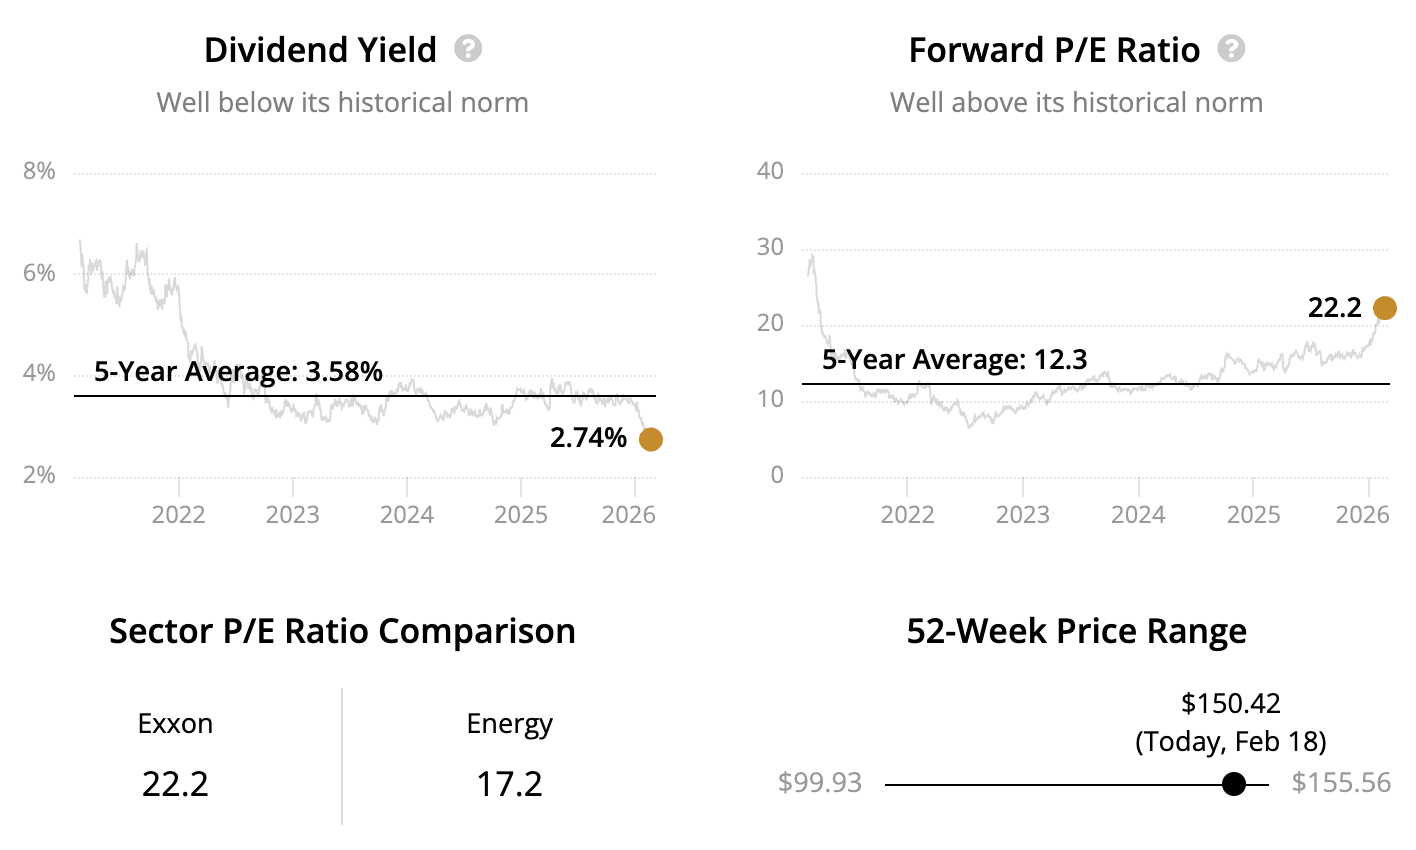
Task: Click the gold dot at 2.74% dividend yield
Action: (650, 439)
